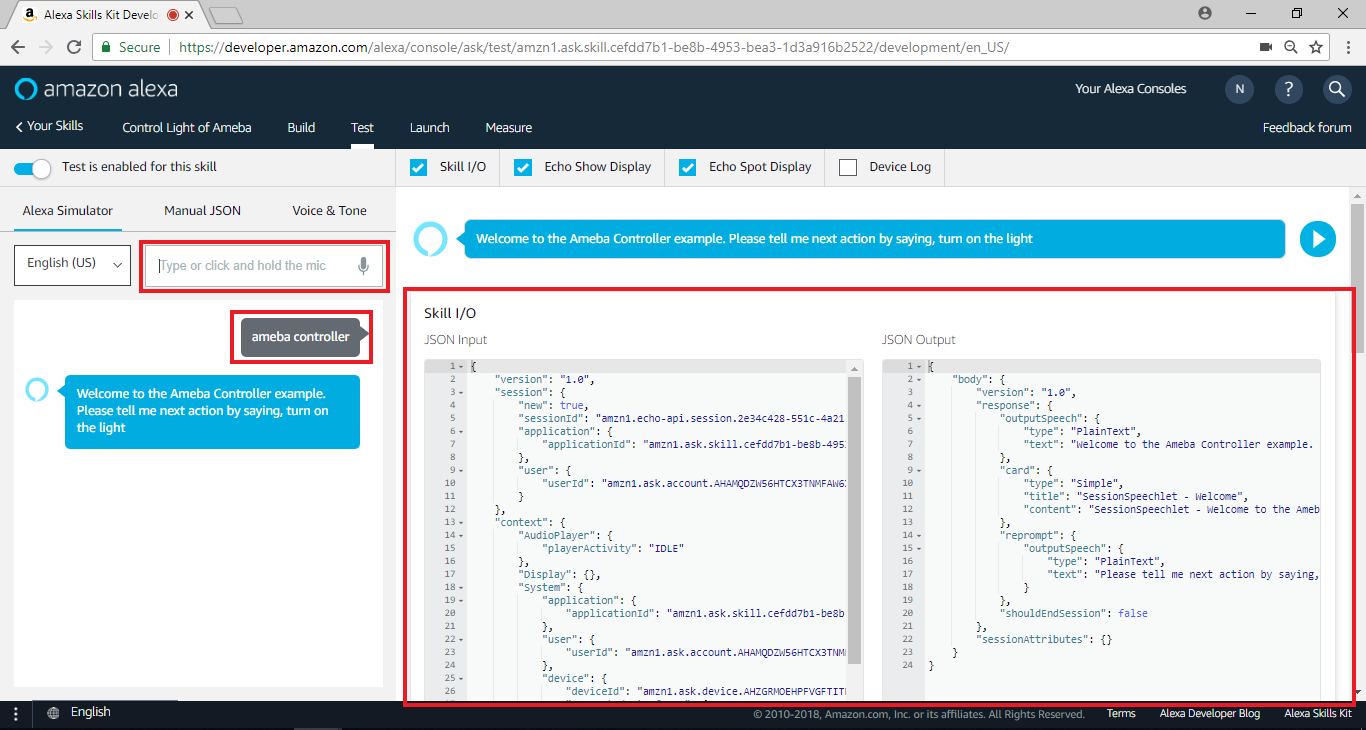Click the secure padlock icon
1366x730 pixels.
tap(105, 47)
